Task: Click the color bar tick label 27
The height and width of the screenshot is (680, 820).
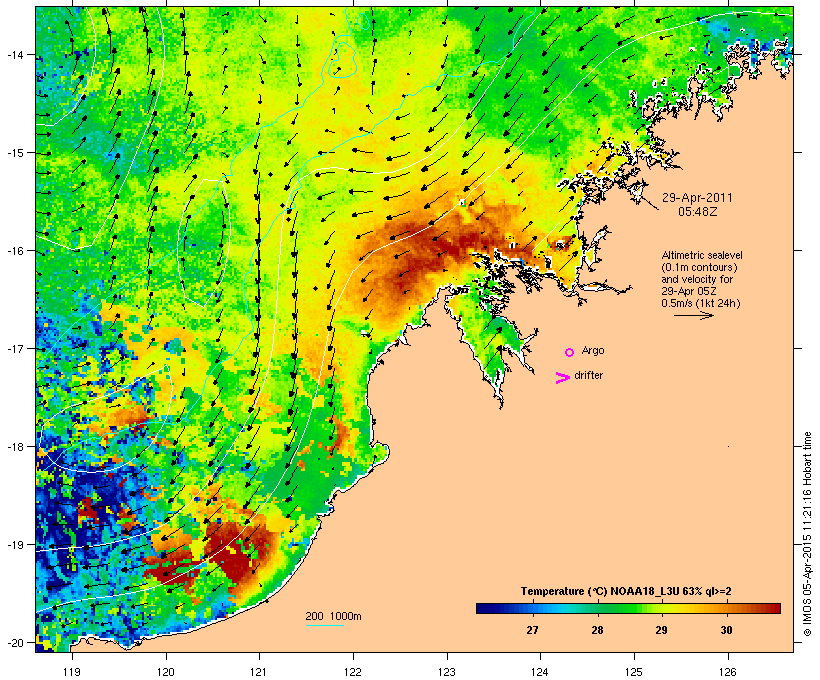Action: (x=532, y=630)
